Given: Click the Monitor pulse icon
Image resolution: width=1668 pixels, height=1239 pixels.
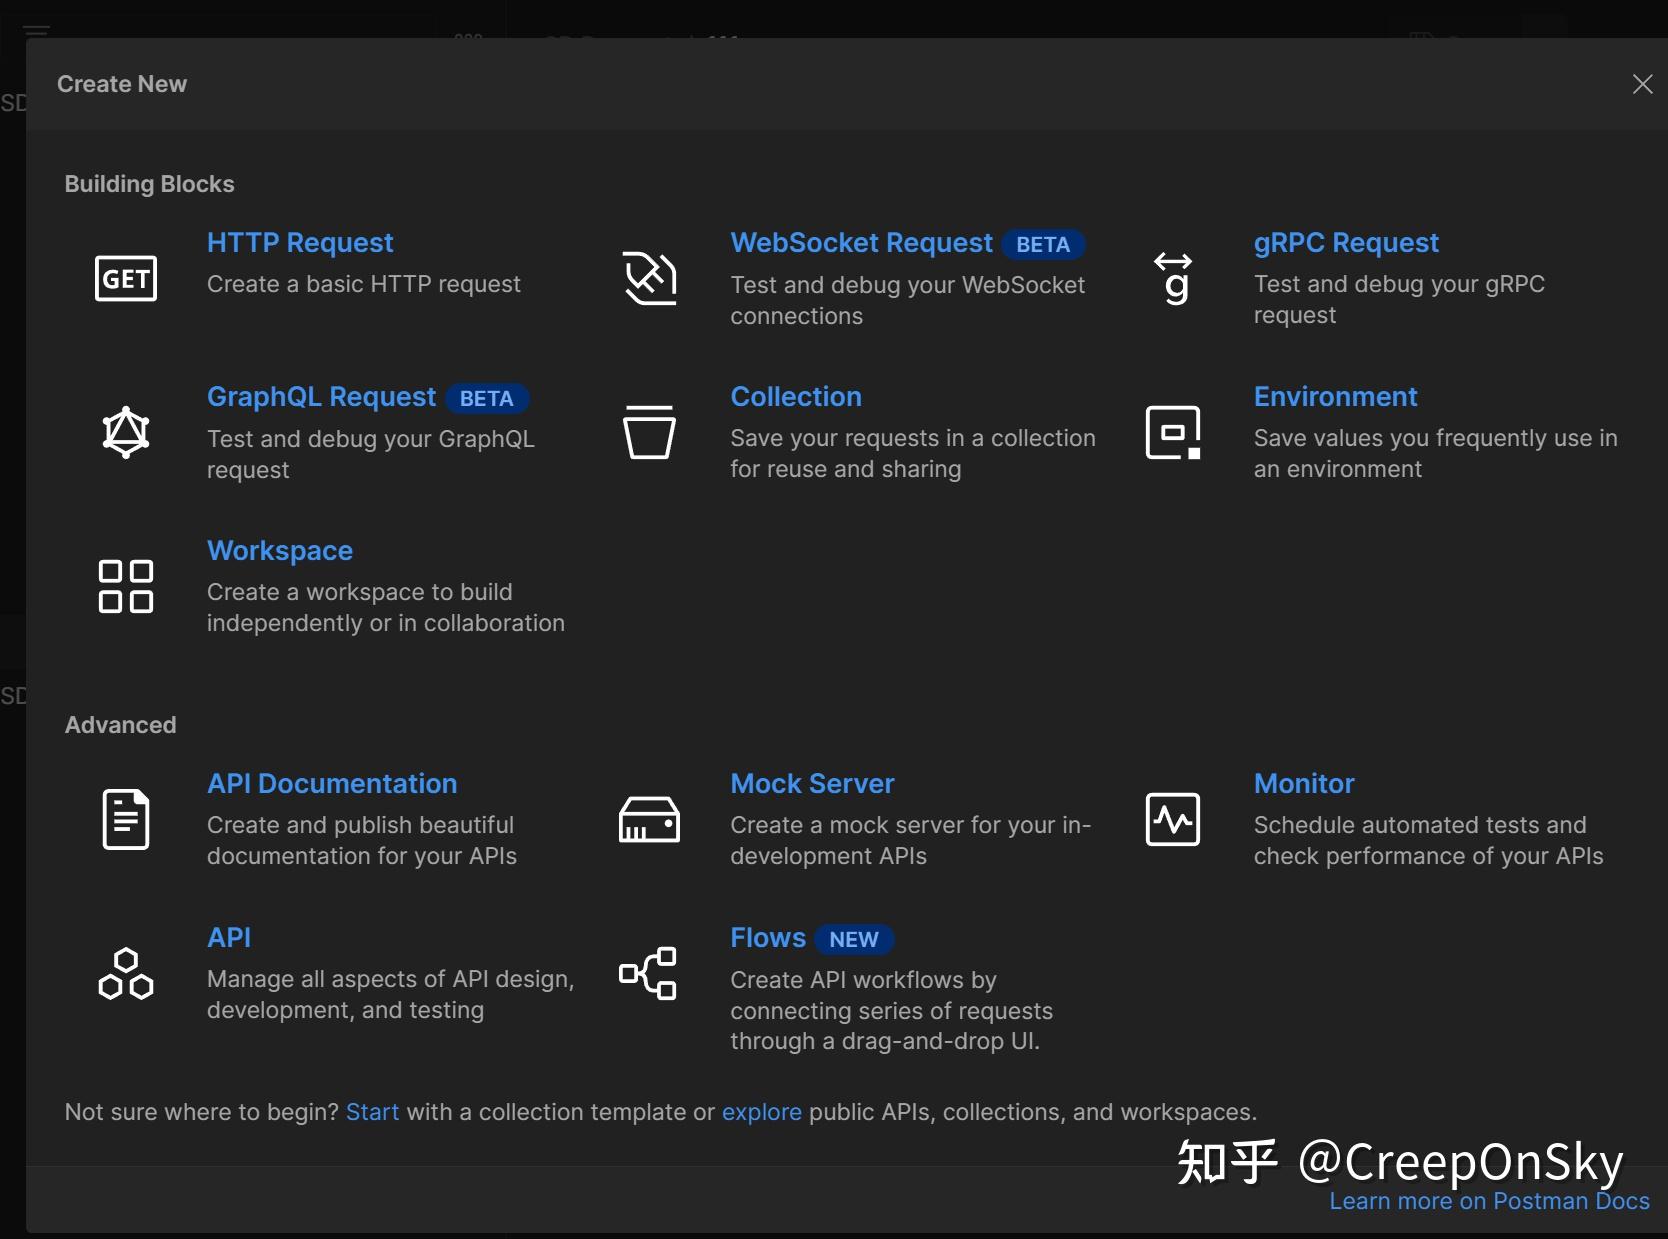Looking at the screenshot, I should pos(1173,819).
